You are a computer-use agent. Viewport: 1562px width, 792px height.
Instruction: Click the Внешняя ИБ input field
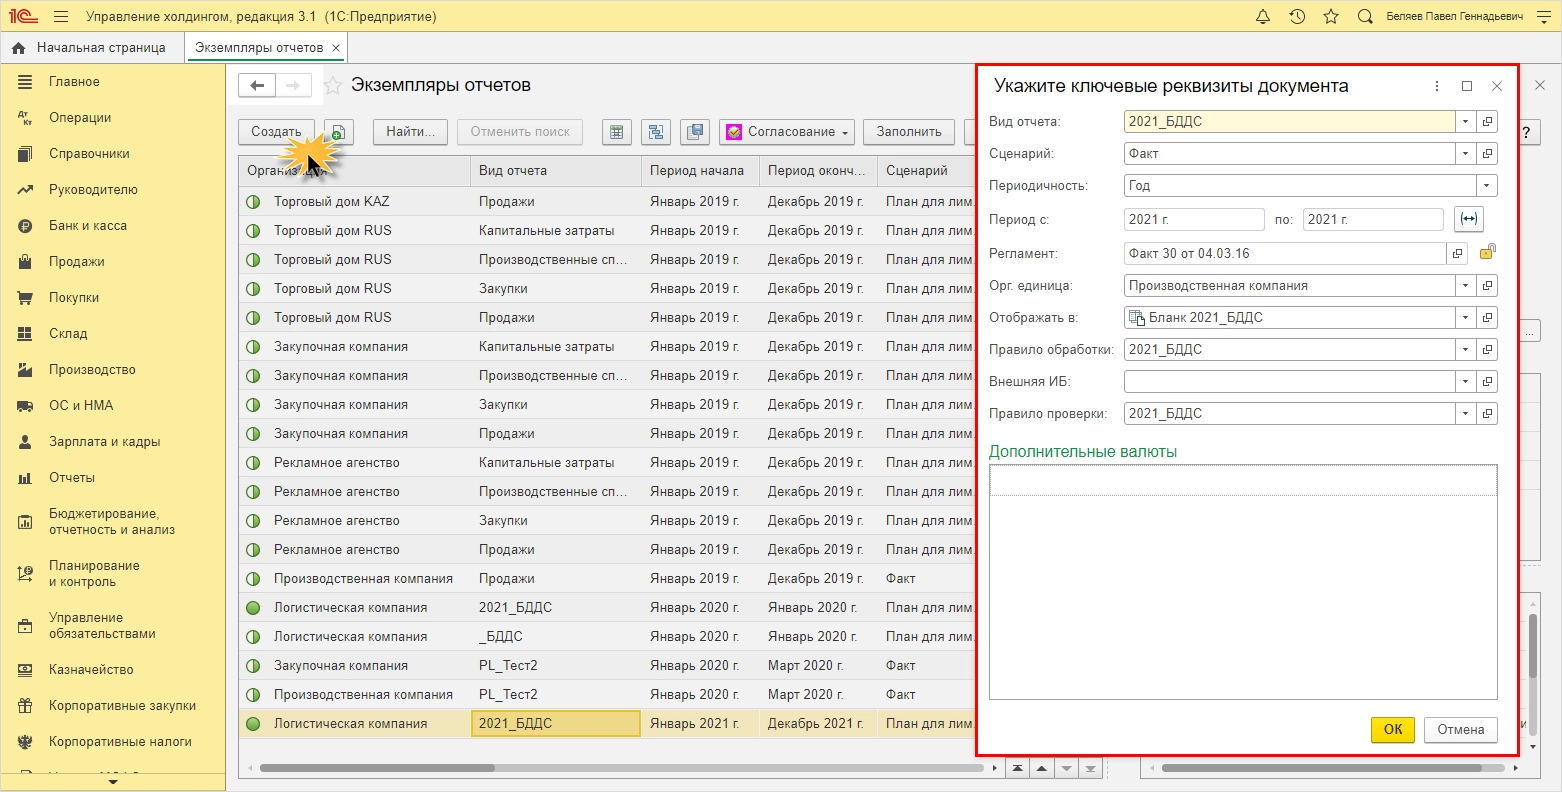(x=1288, y=382)
